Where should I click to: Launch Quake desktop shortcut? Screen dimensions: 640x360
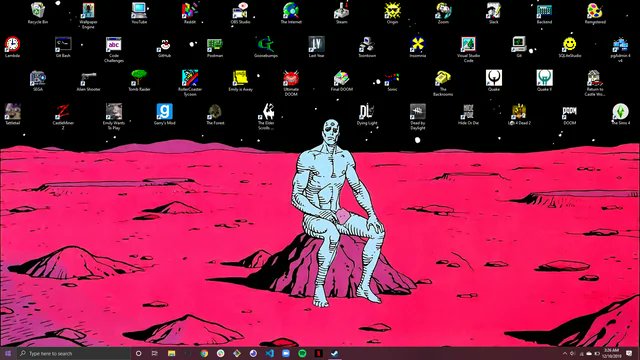click(x=493, y=80)
